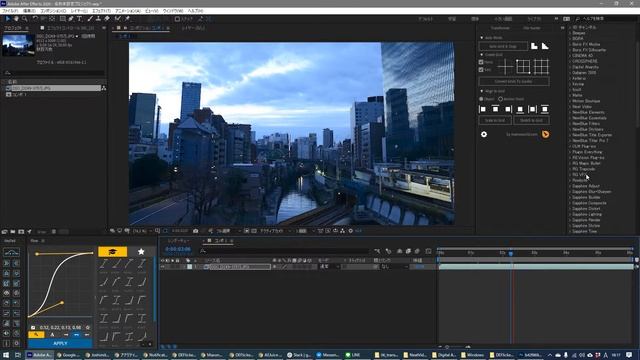The height and width of the screenshot is (360, 640).
Task: Select the Object radio button
Action: click(x=481, y=99)
